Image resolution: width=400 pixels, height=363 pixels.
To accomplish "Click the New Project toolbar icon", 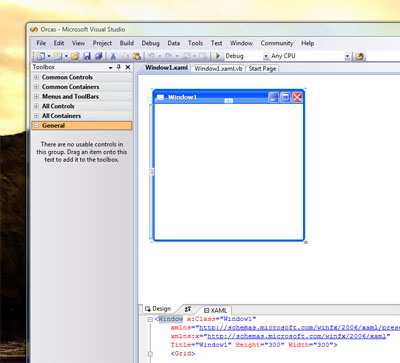I will [41, 56].
